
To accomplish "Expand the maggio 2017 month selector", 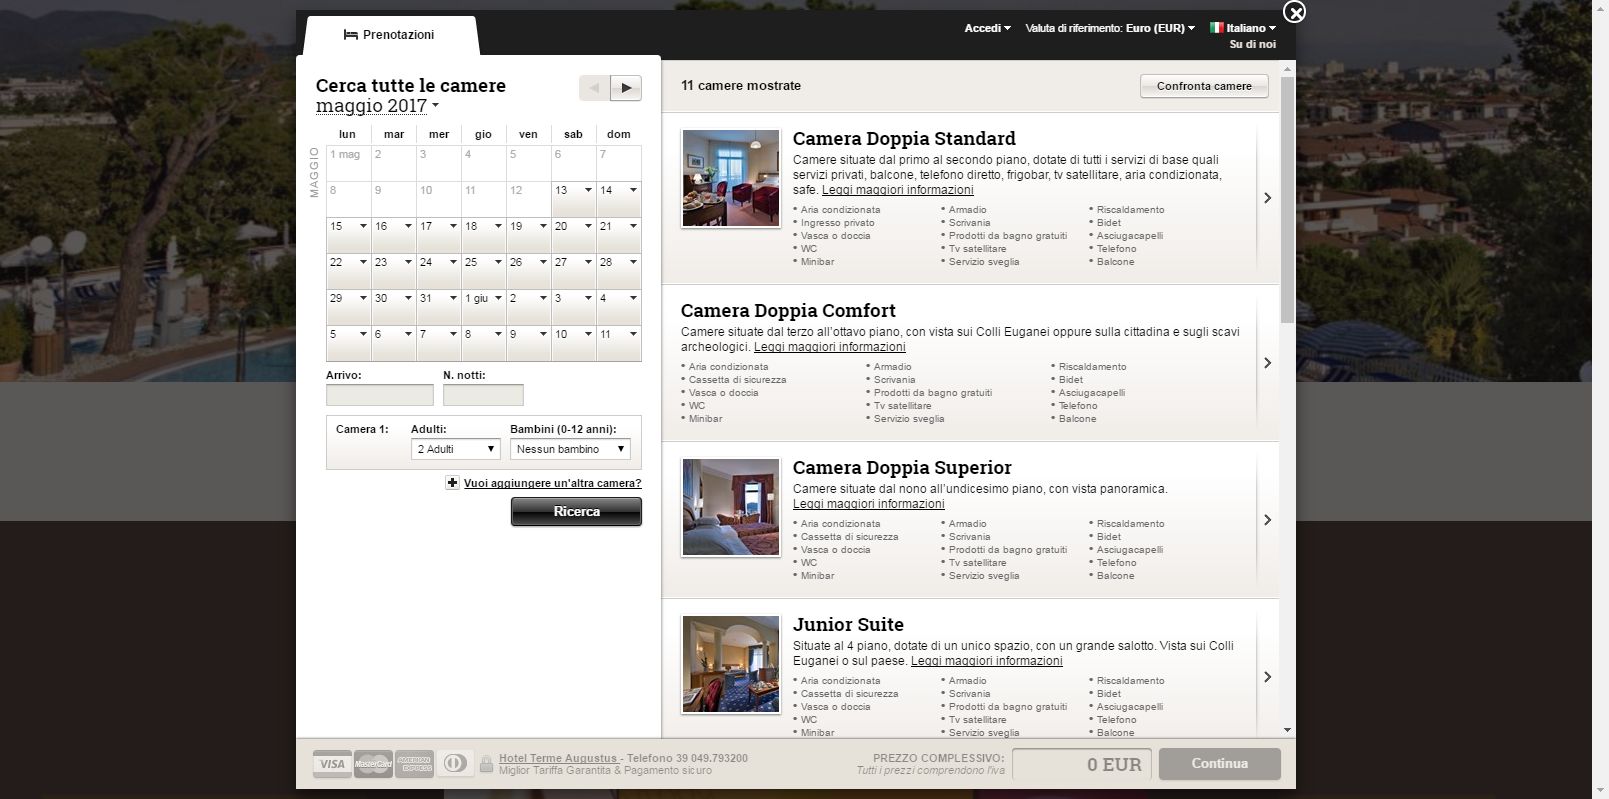I will [377, 106].
